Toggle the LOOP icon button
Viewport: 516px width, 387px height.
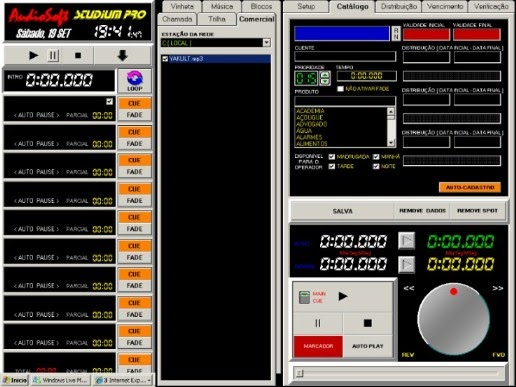point(135,81)
